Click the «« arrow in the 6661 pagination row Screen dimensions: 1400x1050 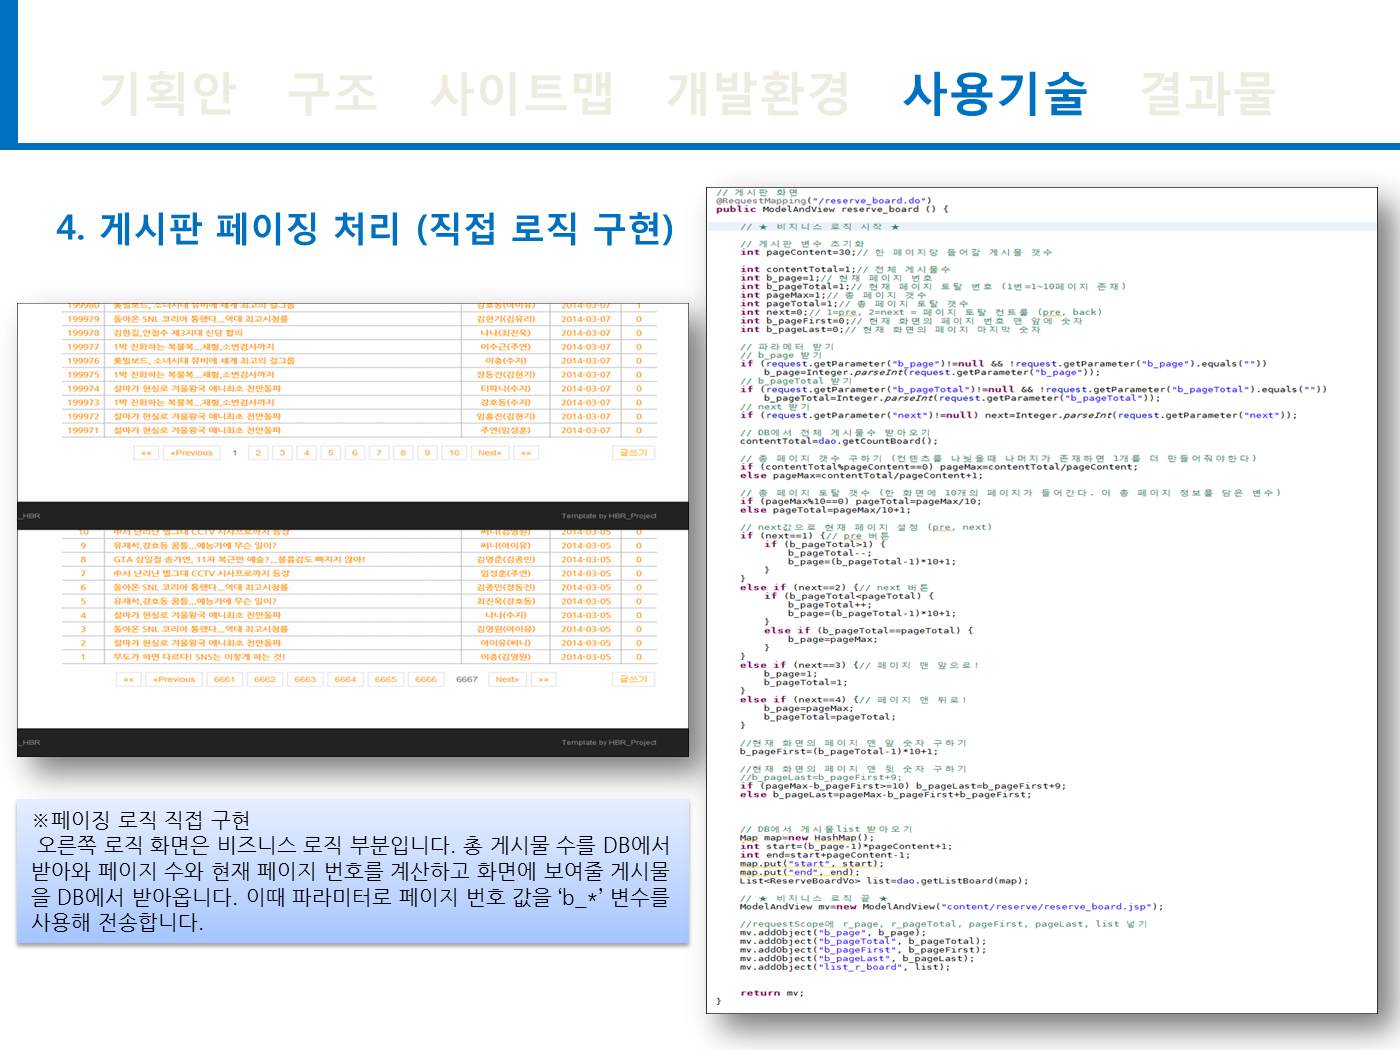tap(128, 679)
